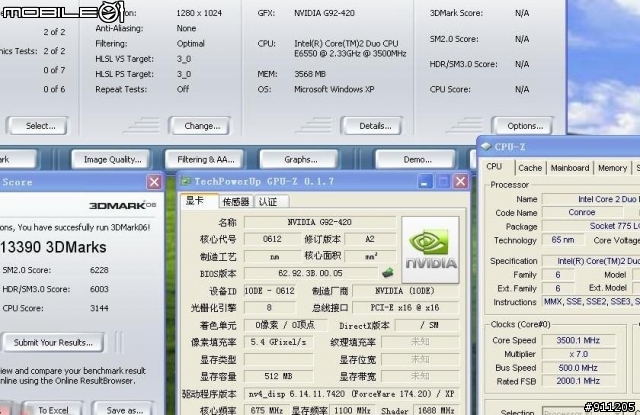Close the TechPowerUp GPU-Z window
Viewport: 640px width, 415px height.
(460, 182)
